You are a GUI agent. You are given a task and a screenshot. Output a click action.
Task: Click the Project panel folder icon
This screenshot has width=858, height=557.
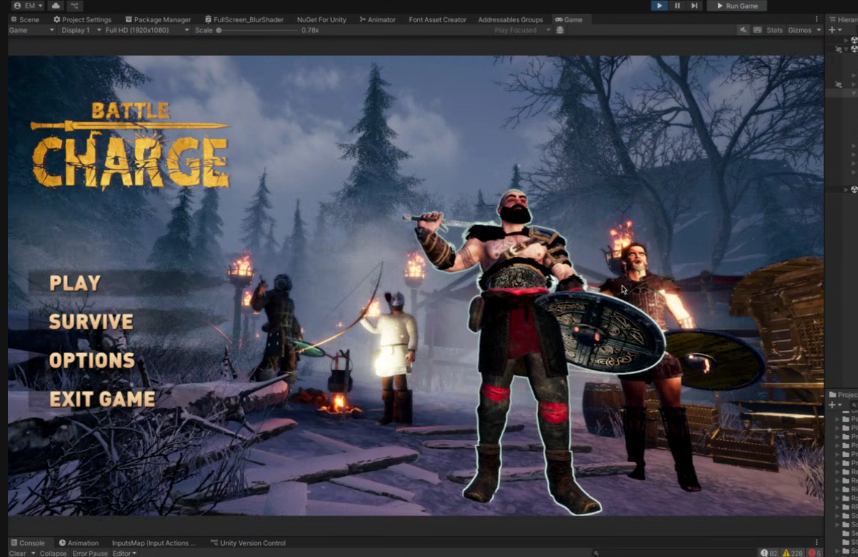[833, 394]
